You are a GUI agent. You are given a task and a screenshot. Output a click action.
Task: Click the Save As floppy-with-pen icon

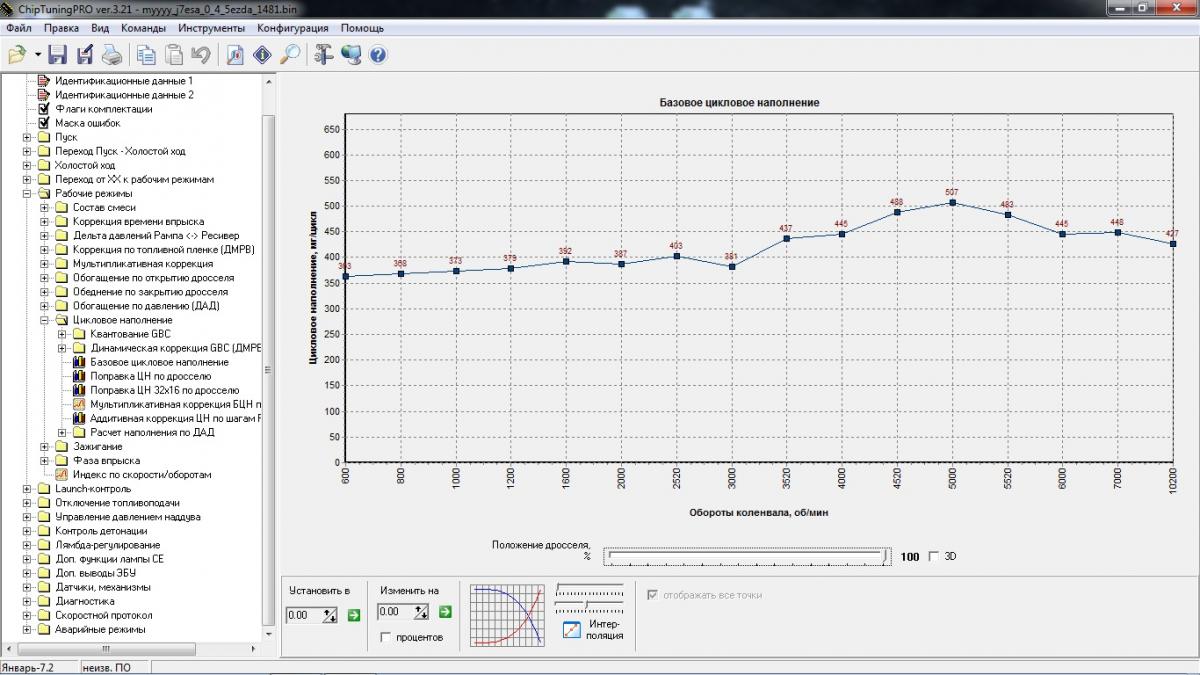(x=85, y=54)
